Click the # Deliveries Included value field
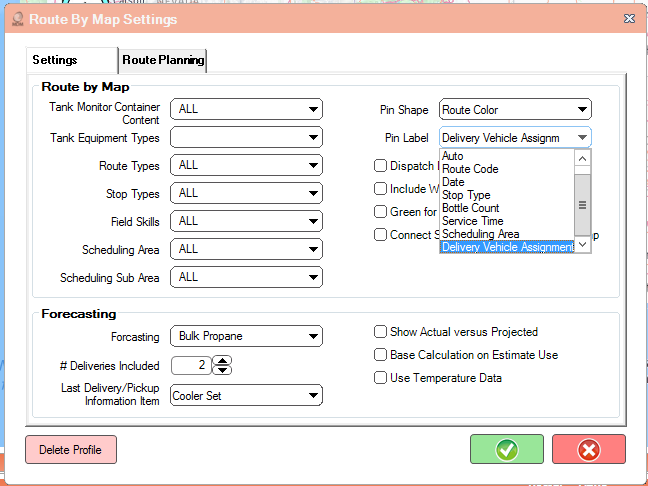 point(191,365)
